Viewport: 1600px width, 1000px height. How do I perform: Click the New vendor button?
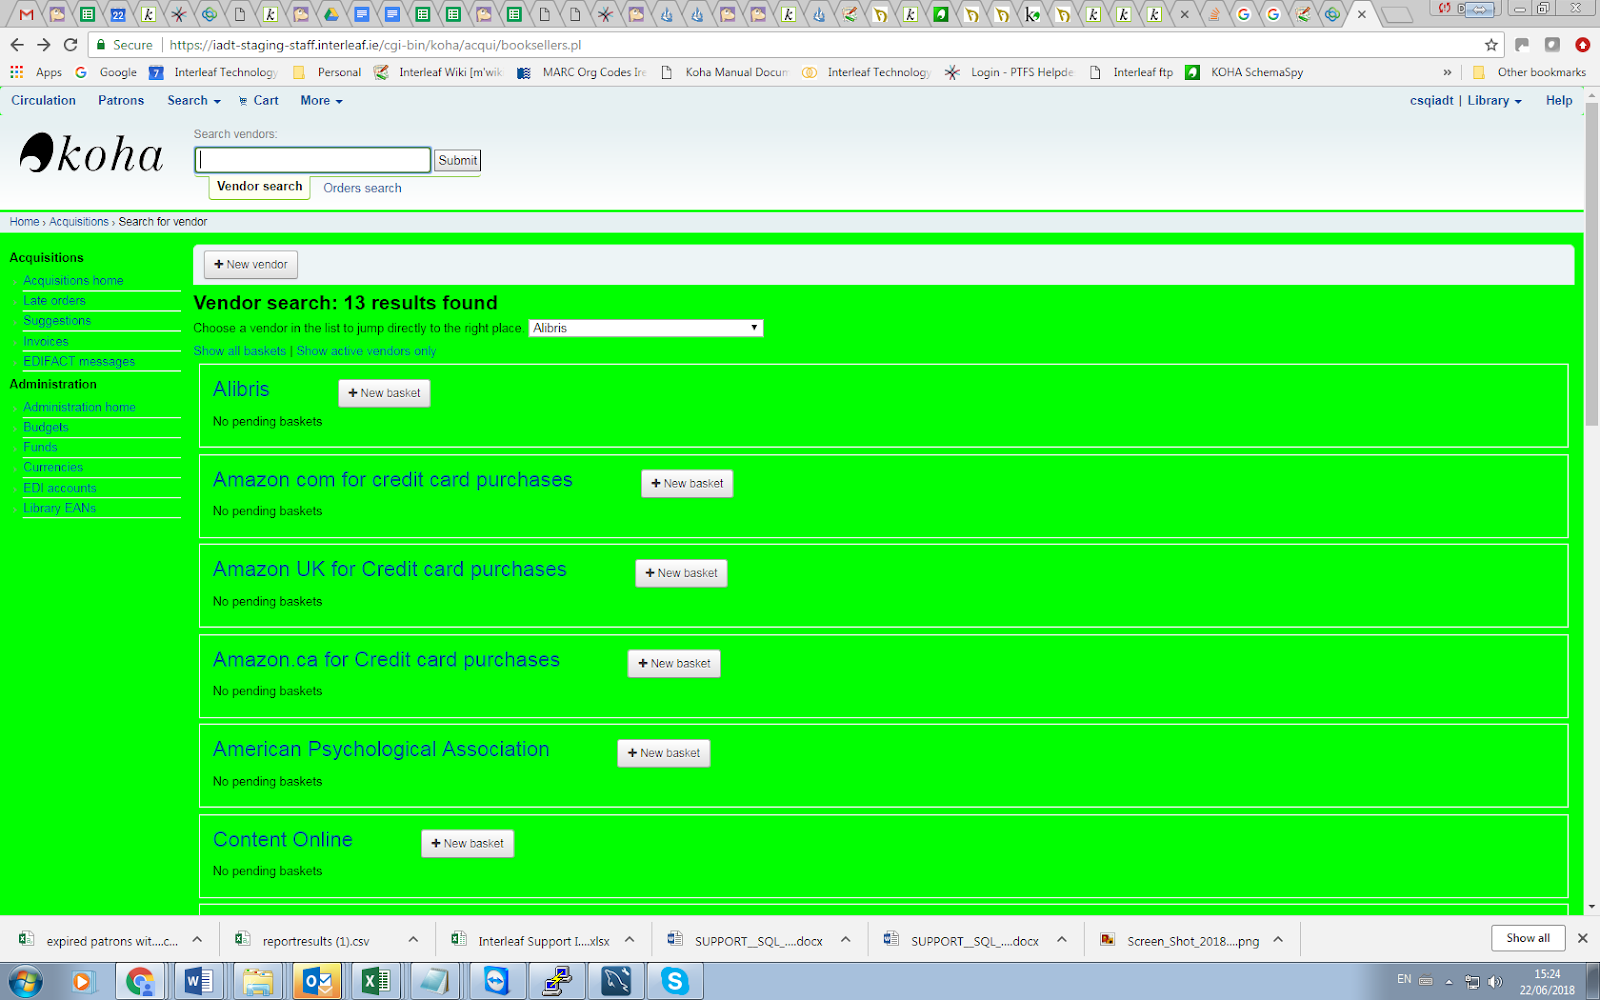coord(251,264)
